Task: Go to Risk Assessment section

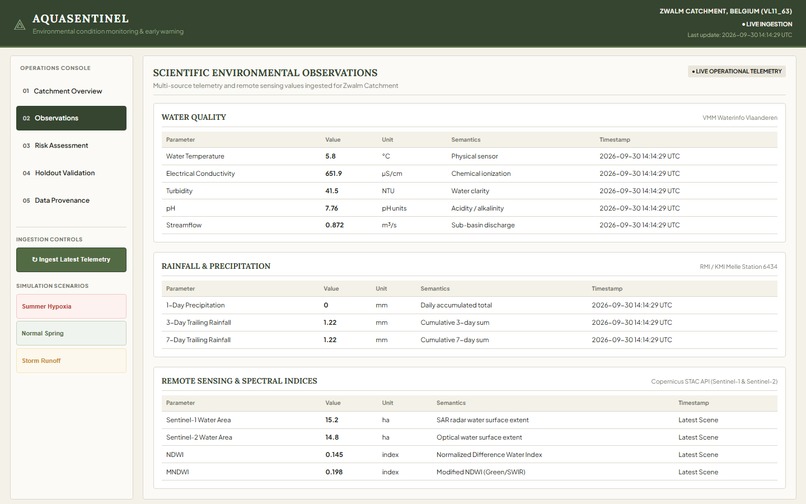Action: point(71,146)
